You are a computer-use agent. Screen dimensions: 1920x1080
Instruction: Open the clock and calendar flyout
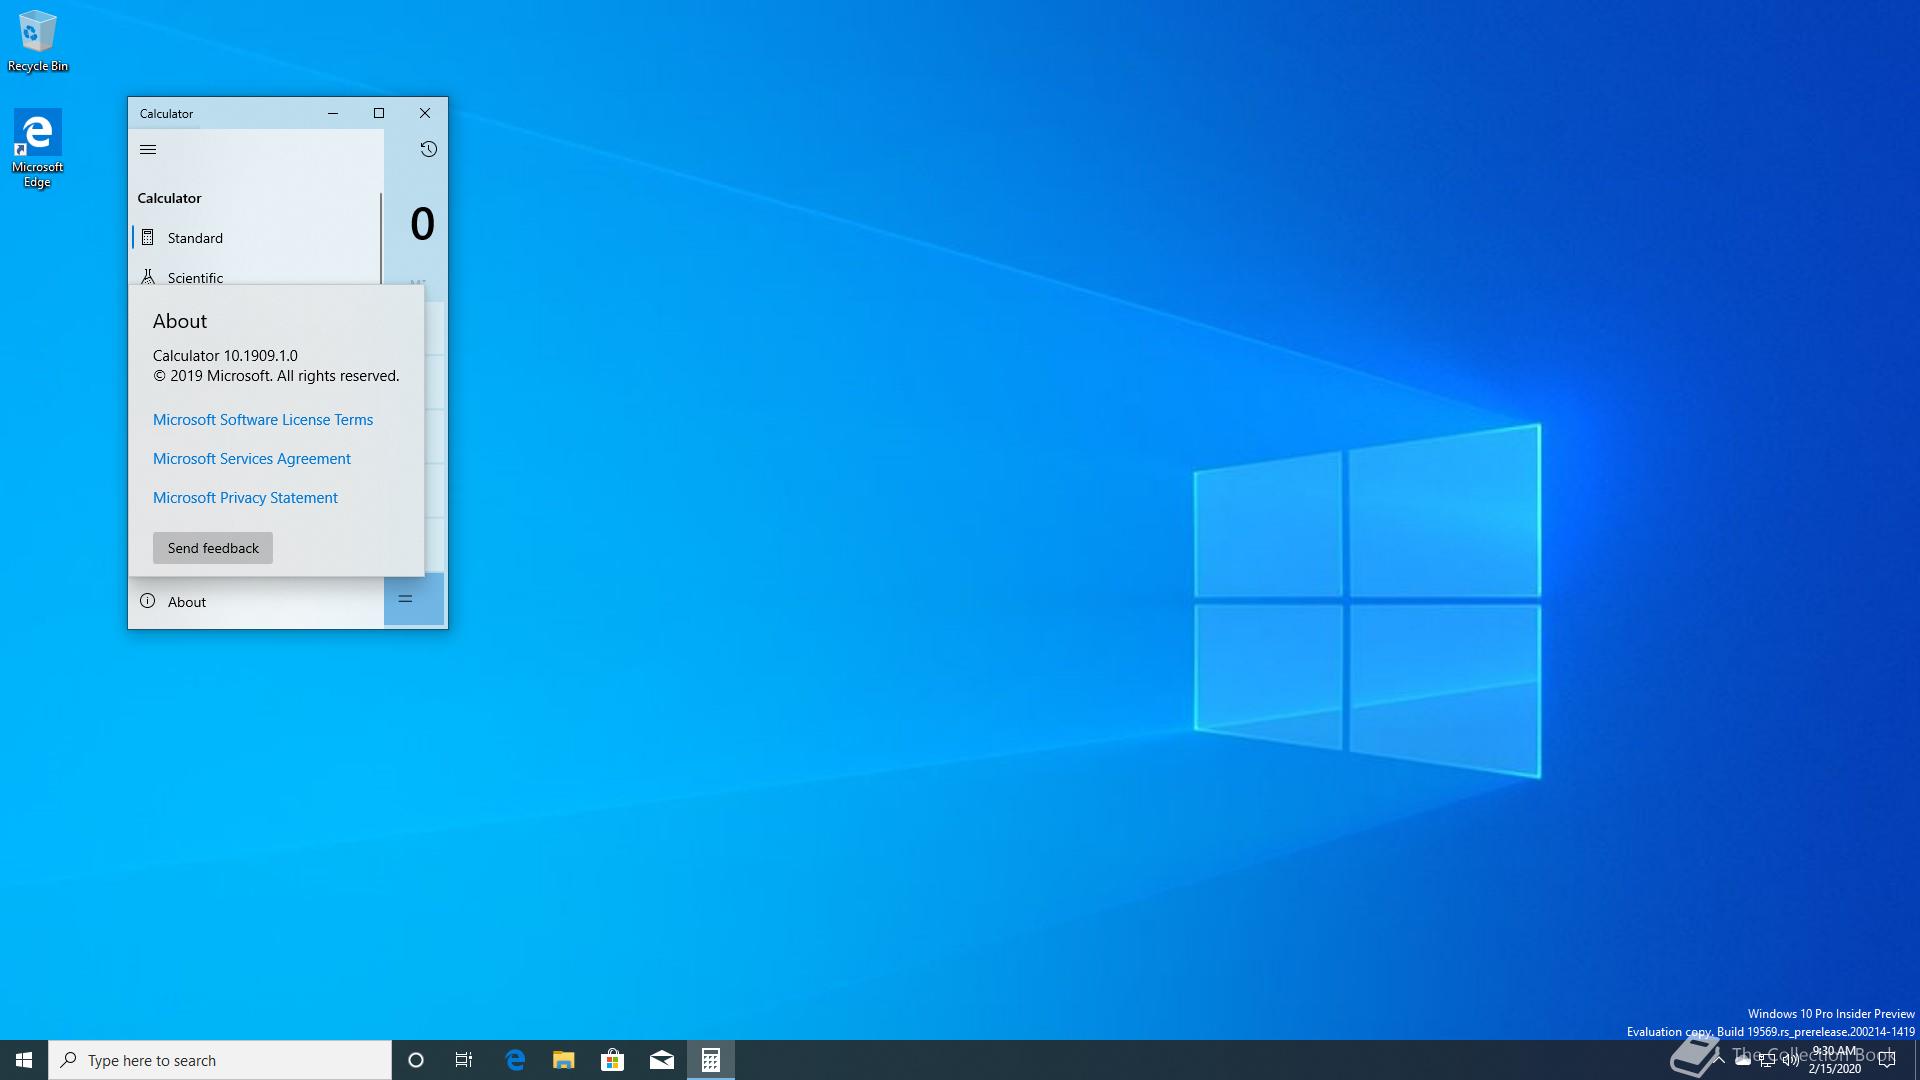(1835, 1060)
